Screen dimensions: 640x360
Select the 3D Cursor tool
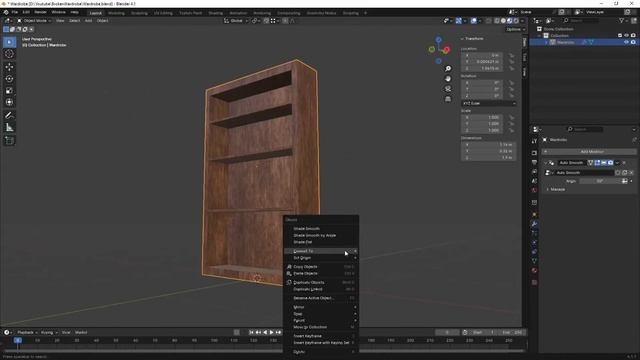[9, 54]
